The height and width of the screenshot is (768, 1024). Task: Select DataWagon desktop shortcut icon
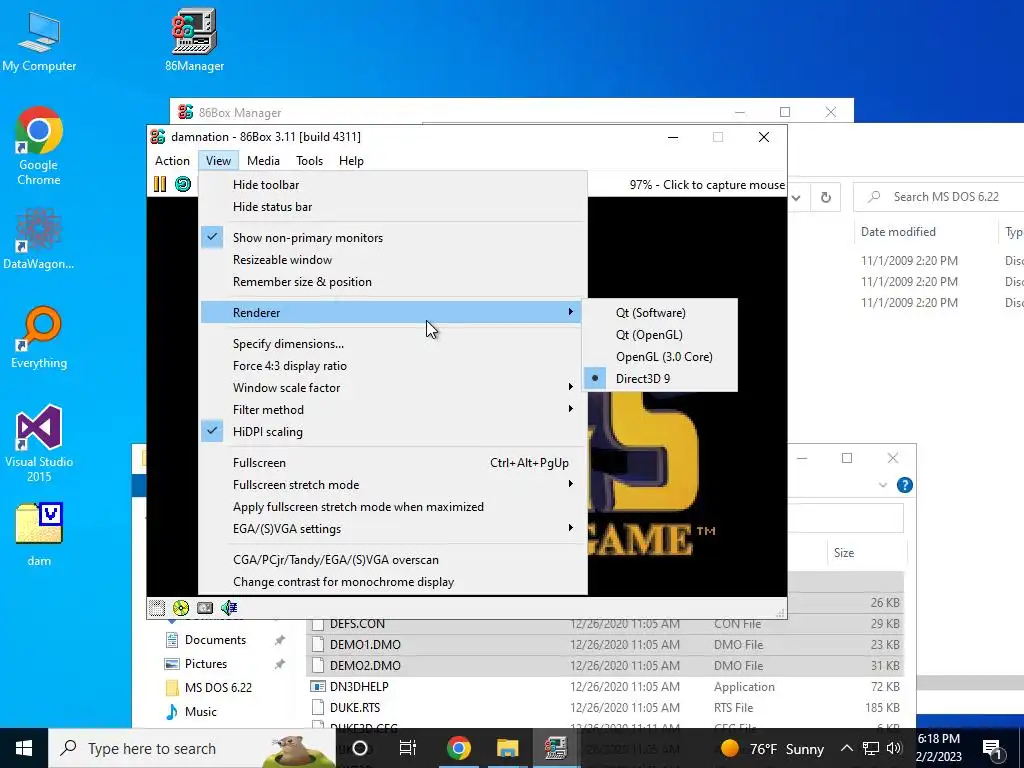coord(39,239)
